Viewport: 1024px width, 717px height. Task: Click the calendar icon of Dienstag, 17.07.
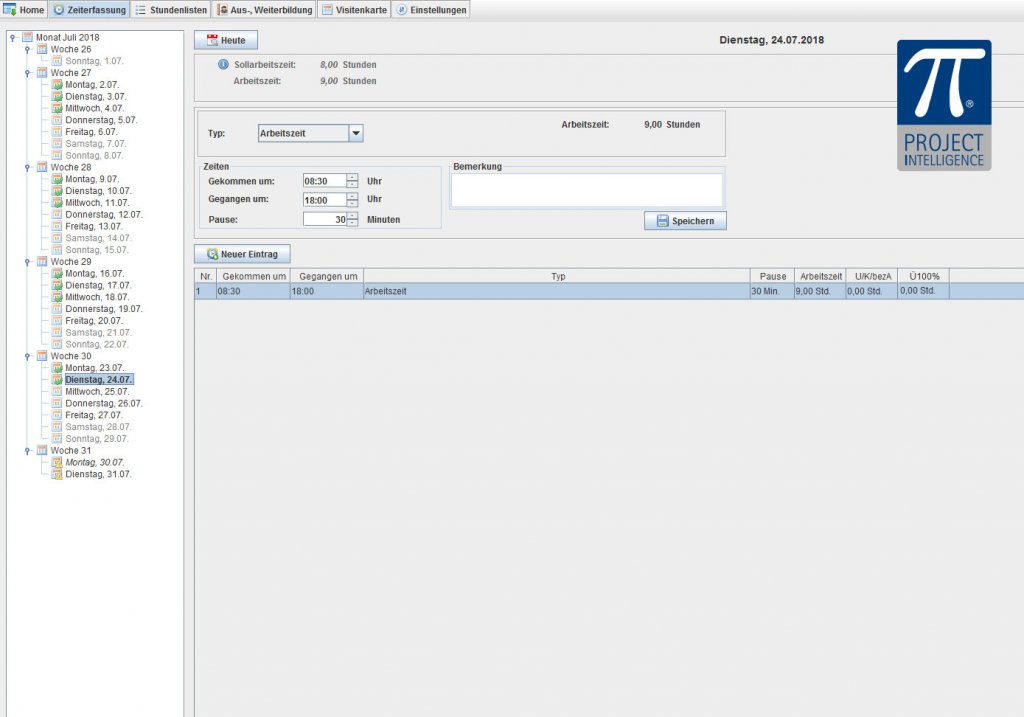57,285
